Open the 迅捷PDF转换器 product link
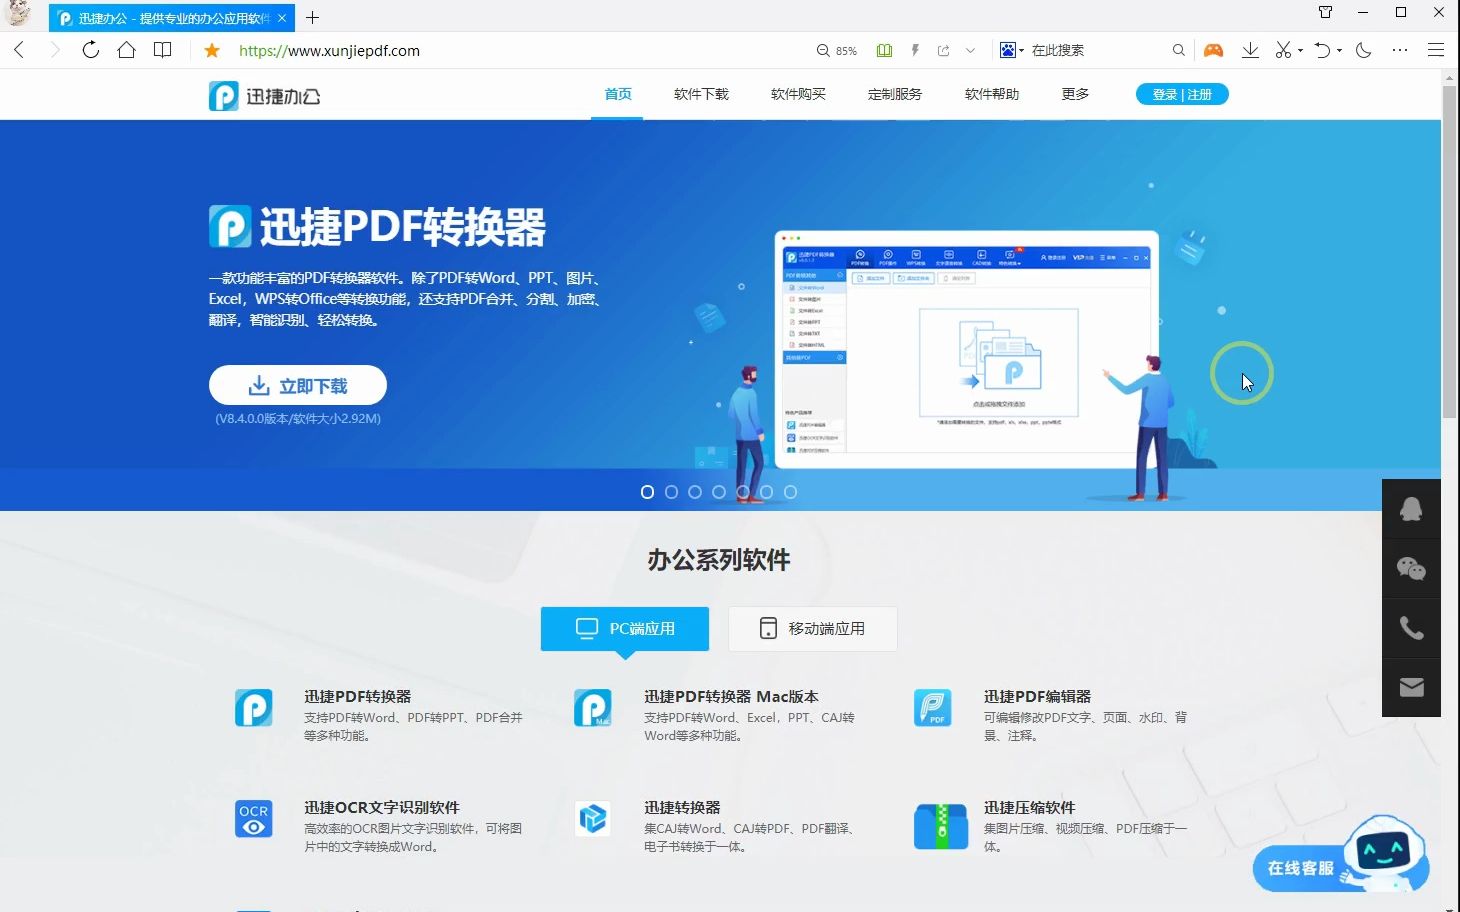Screen dimensions: 1460x912 [358, 696]
